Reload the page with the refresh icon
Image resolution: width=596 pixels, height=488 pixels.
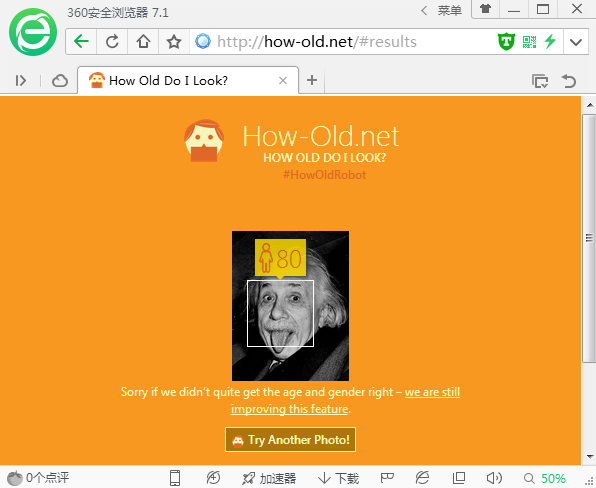point(112,41)
